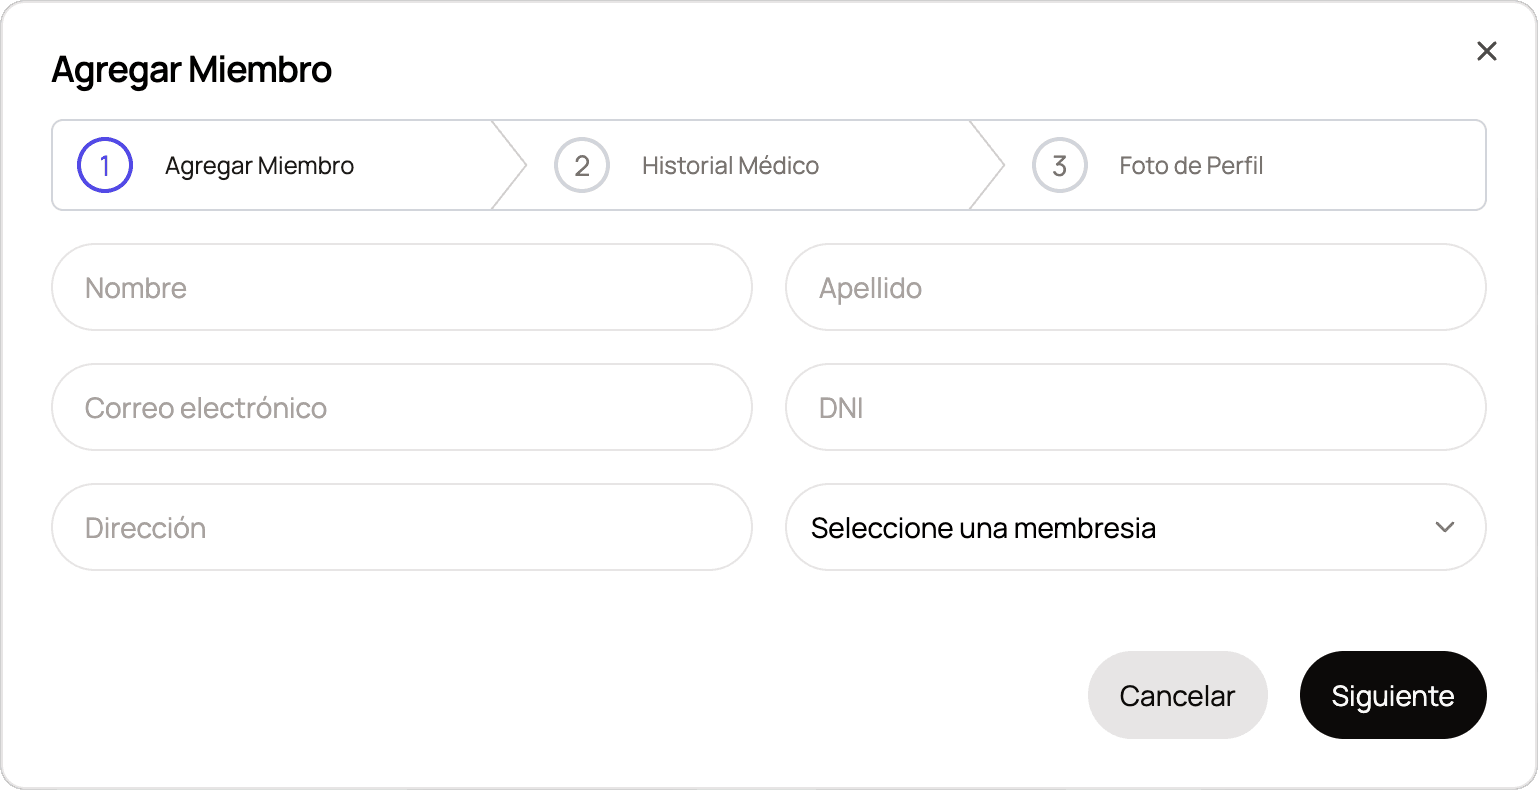Focus the Apellido text field
1538x790 pixels.
1135,287
